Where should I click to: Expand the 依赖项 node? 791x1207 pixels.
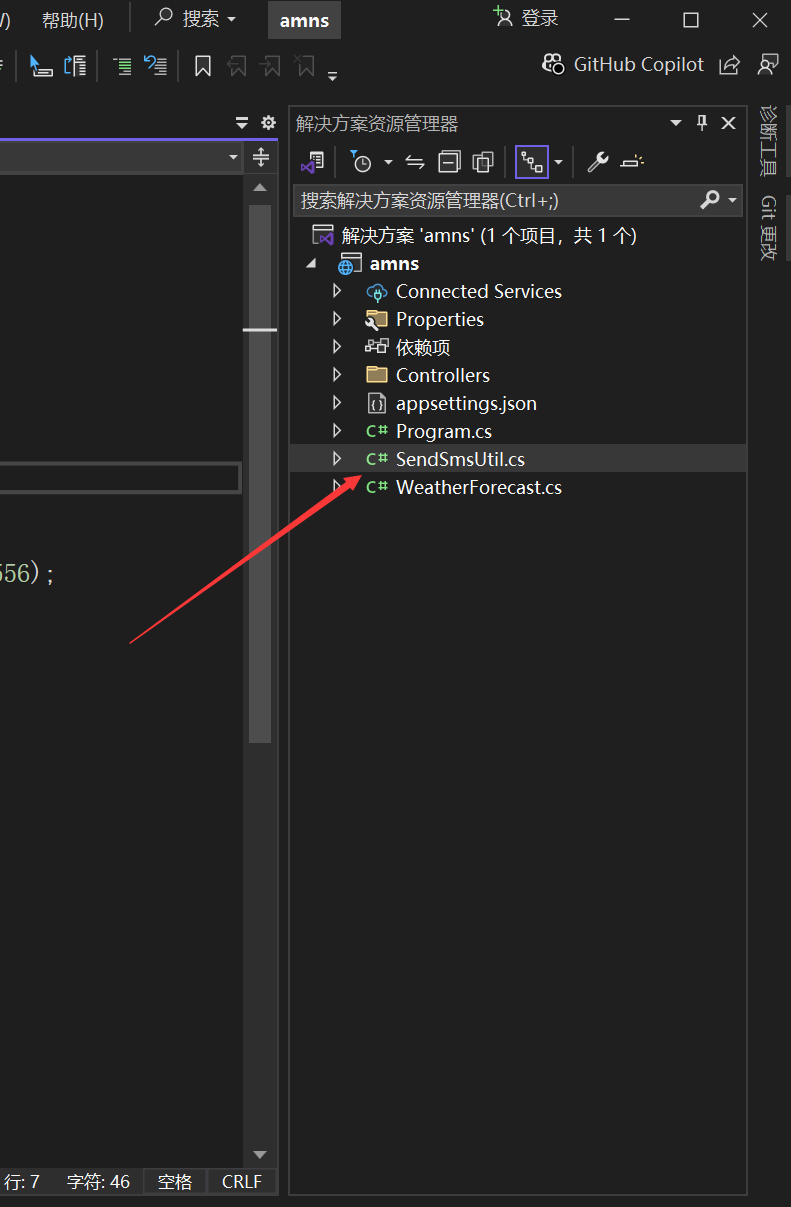tap(337, 347)
